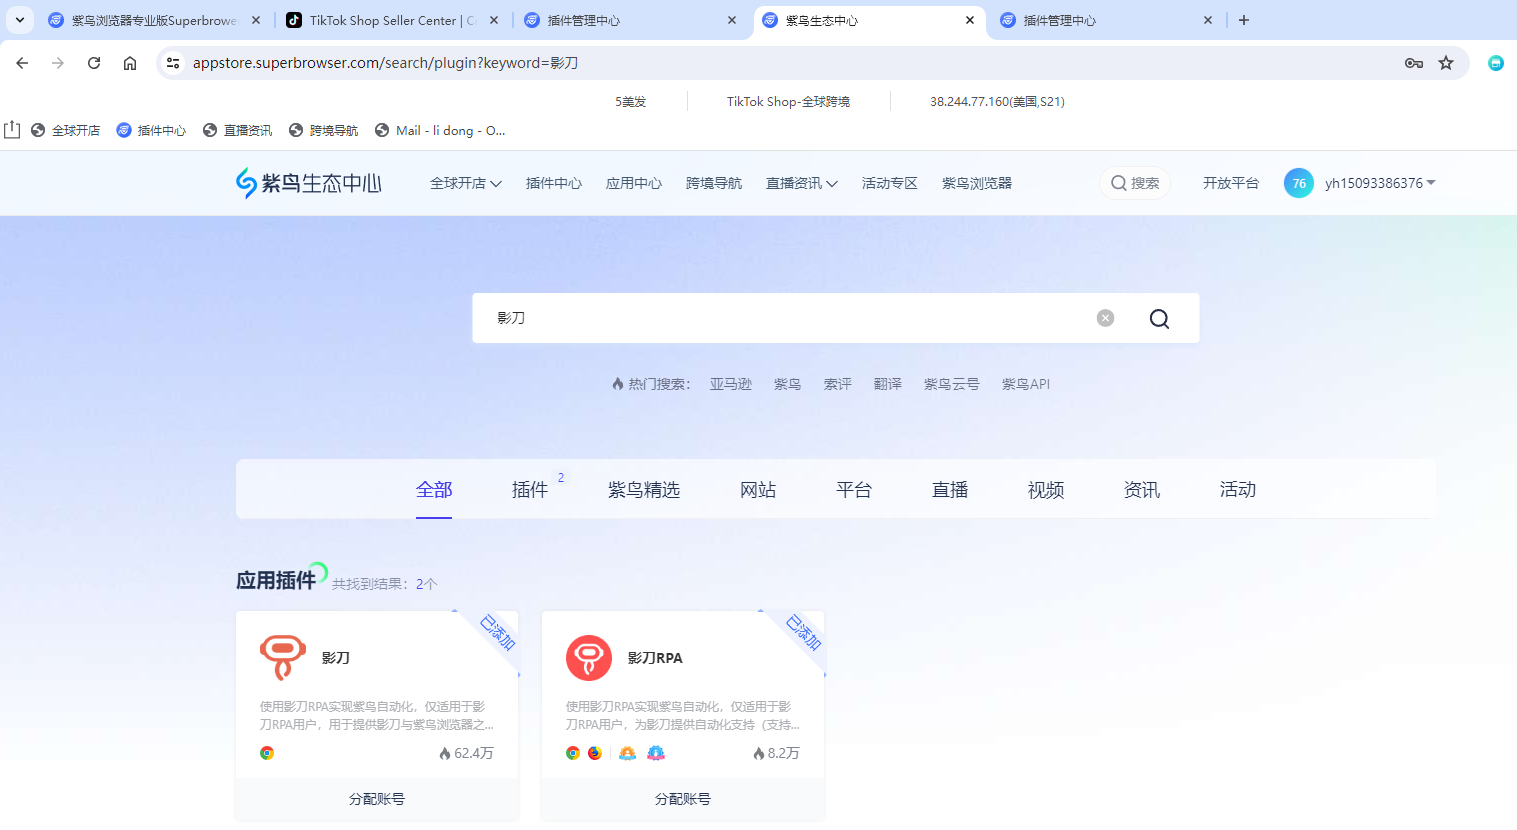Select the 网站 results tab
Viewport: 1517px width, 830px height.
click(x=758, y=490)
